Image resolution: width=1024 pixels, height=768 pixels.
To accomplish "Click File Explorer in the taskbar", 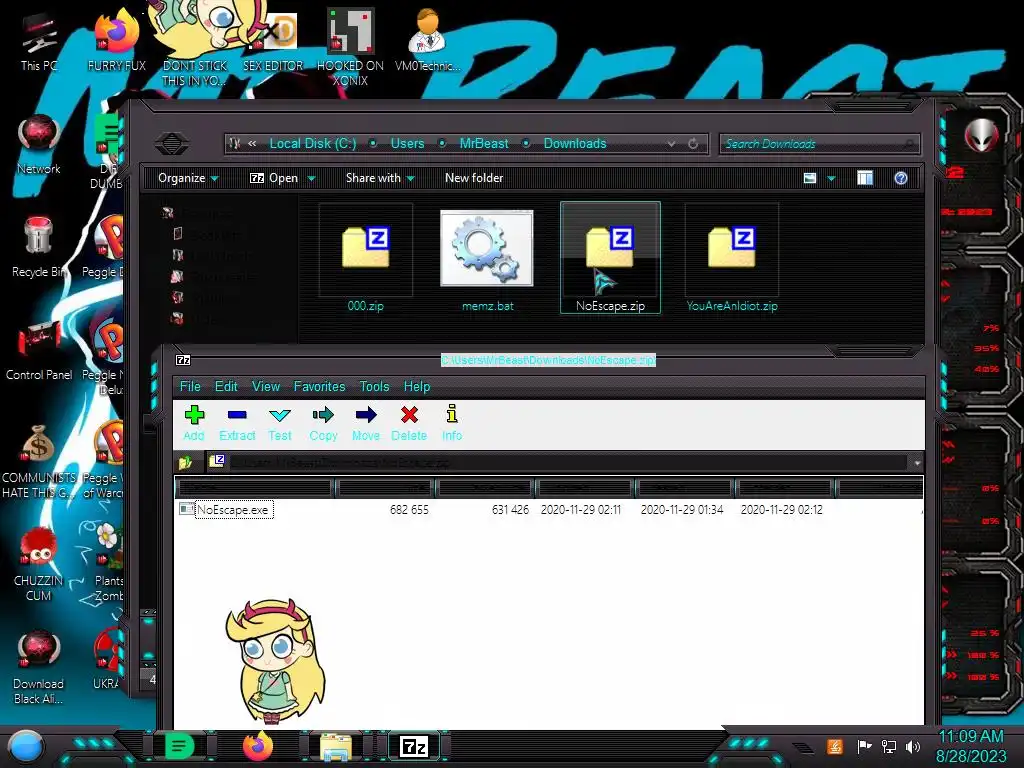I will click(x=336, y=746).
